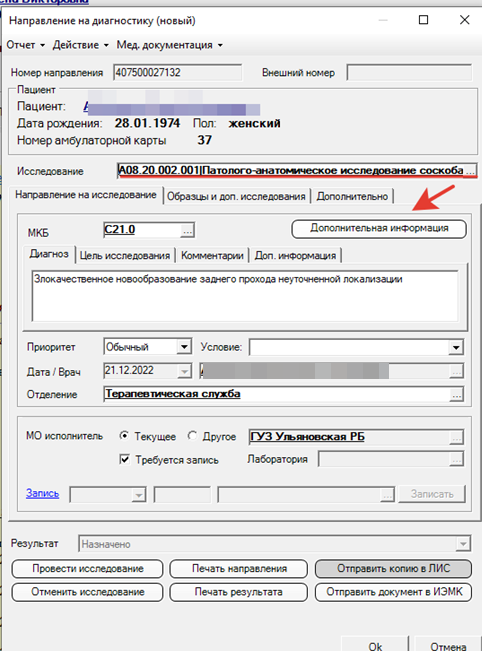Click the Запись link

pyautogui.click(x=42, y=493)
